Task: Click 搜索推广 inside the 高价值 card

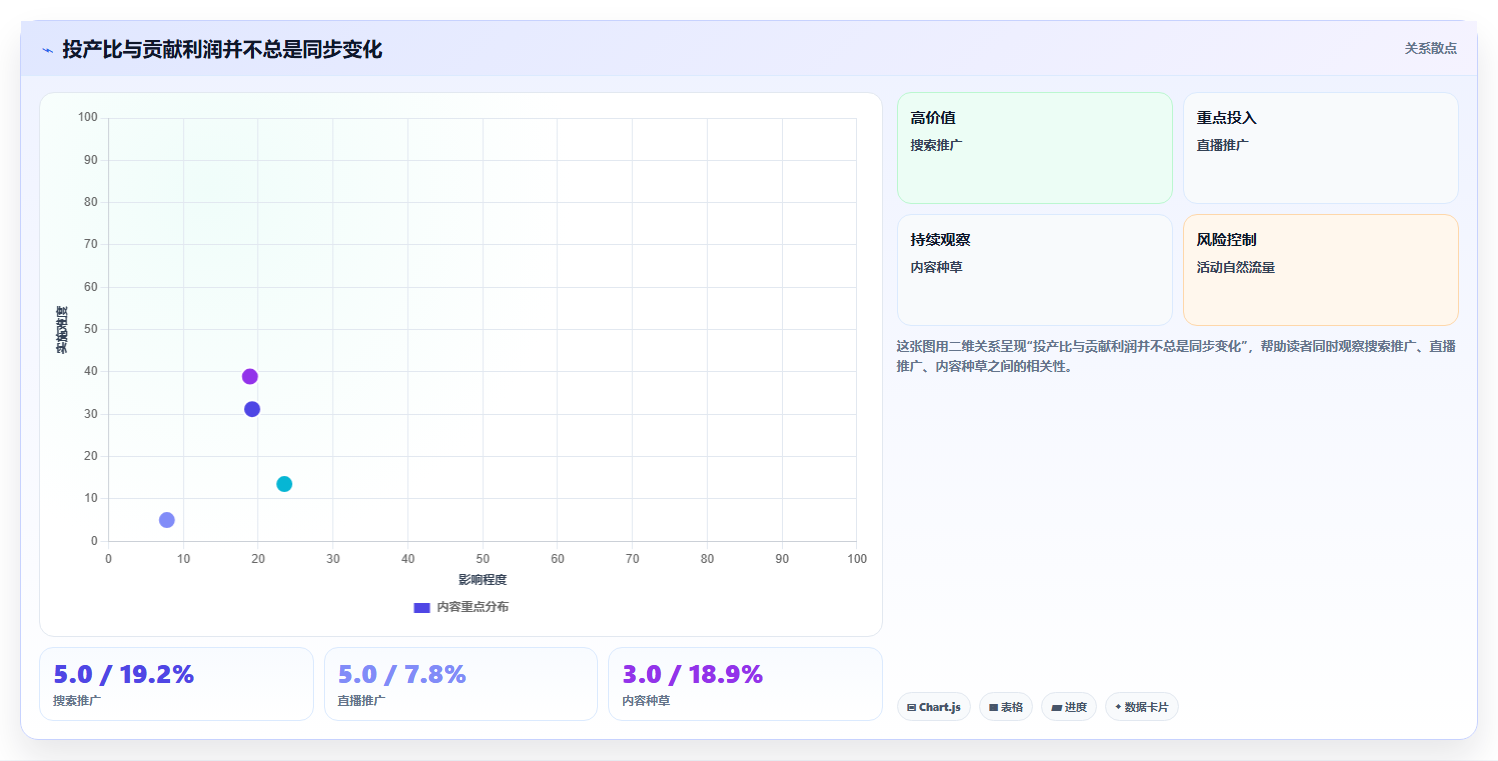Action: (x=936, y=145)
